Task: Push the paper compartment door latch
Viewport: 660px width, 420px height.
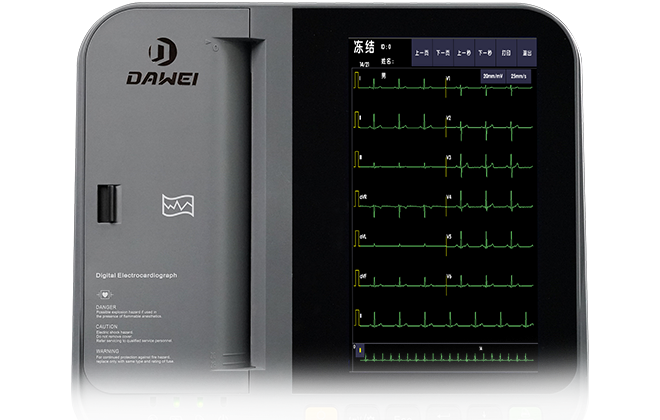Action: tap(101, 204)
